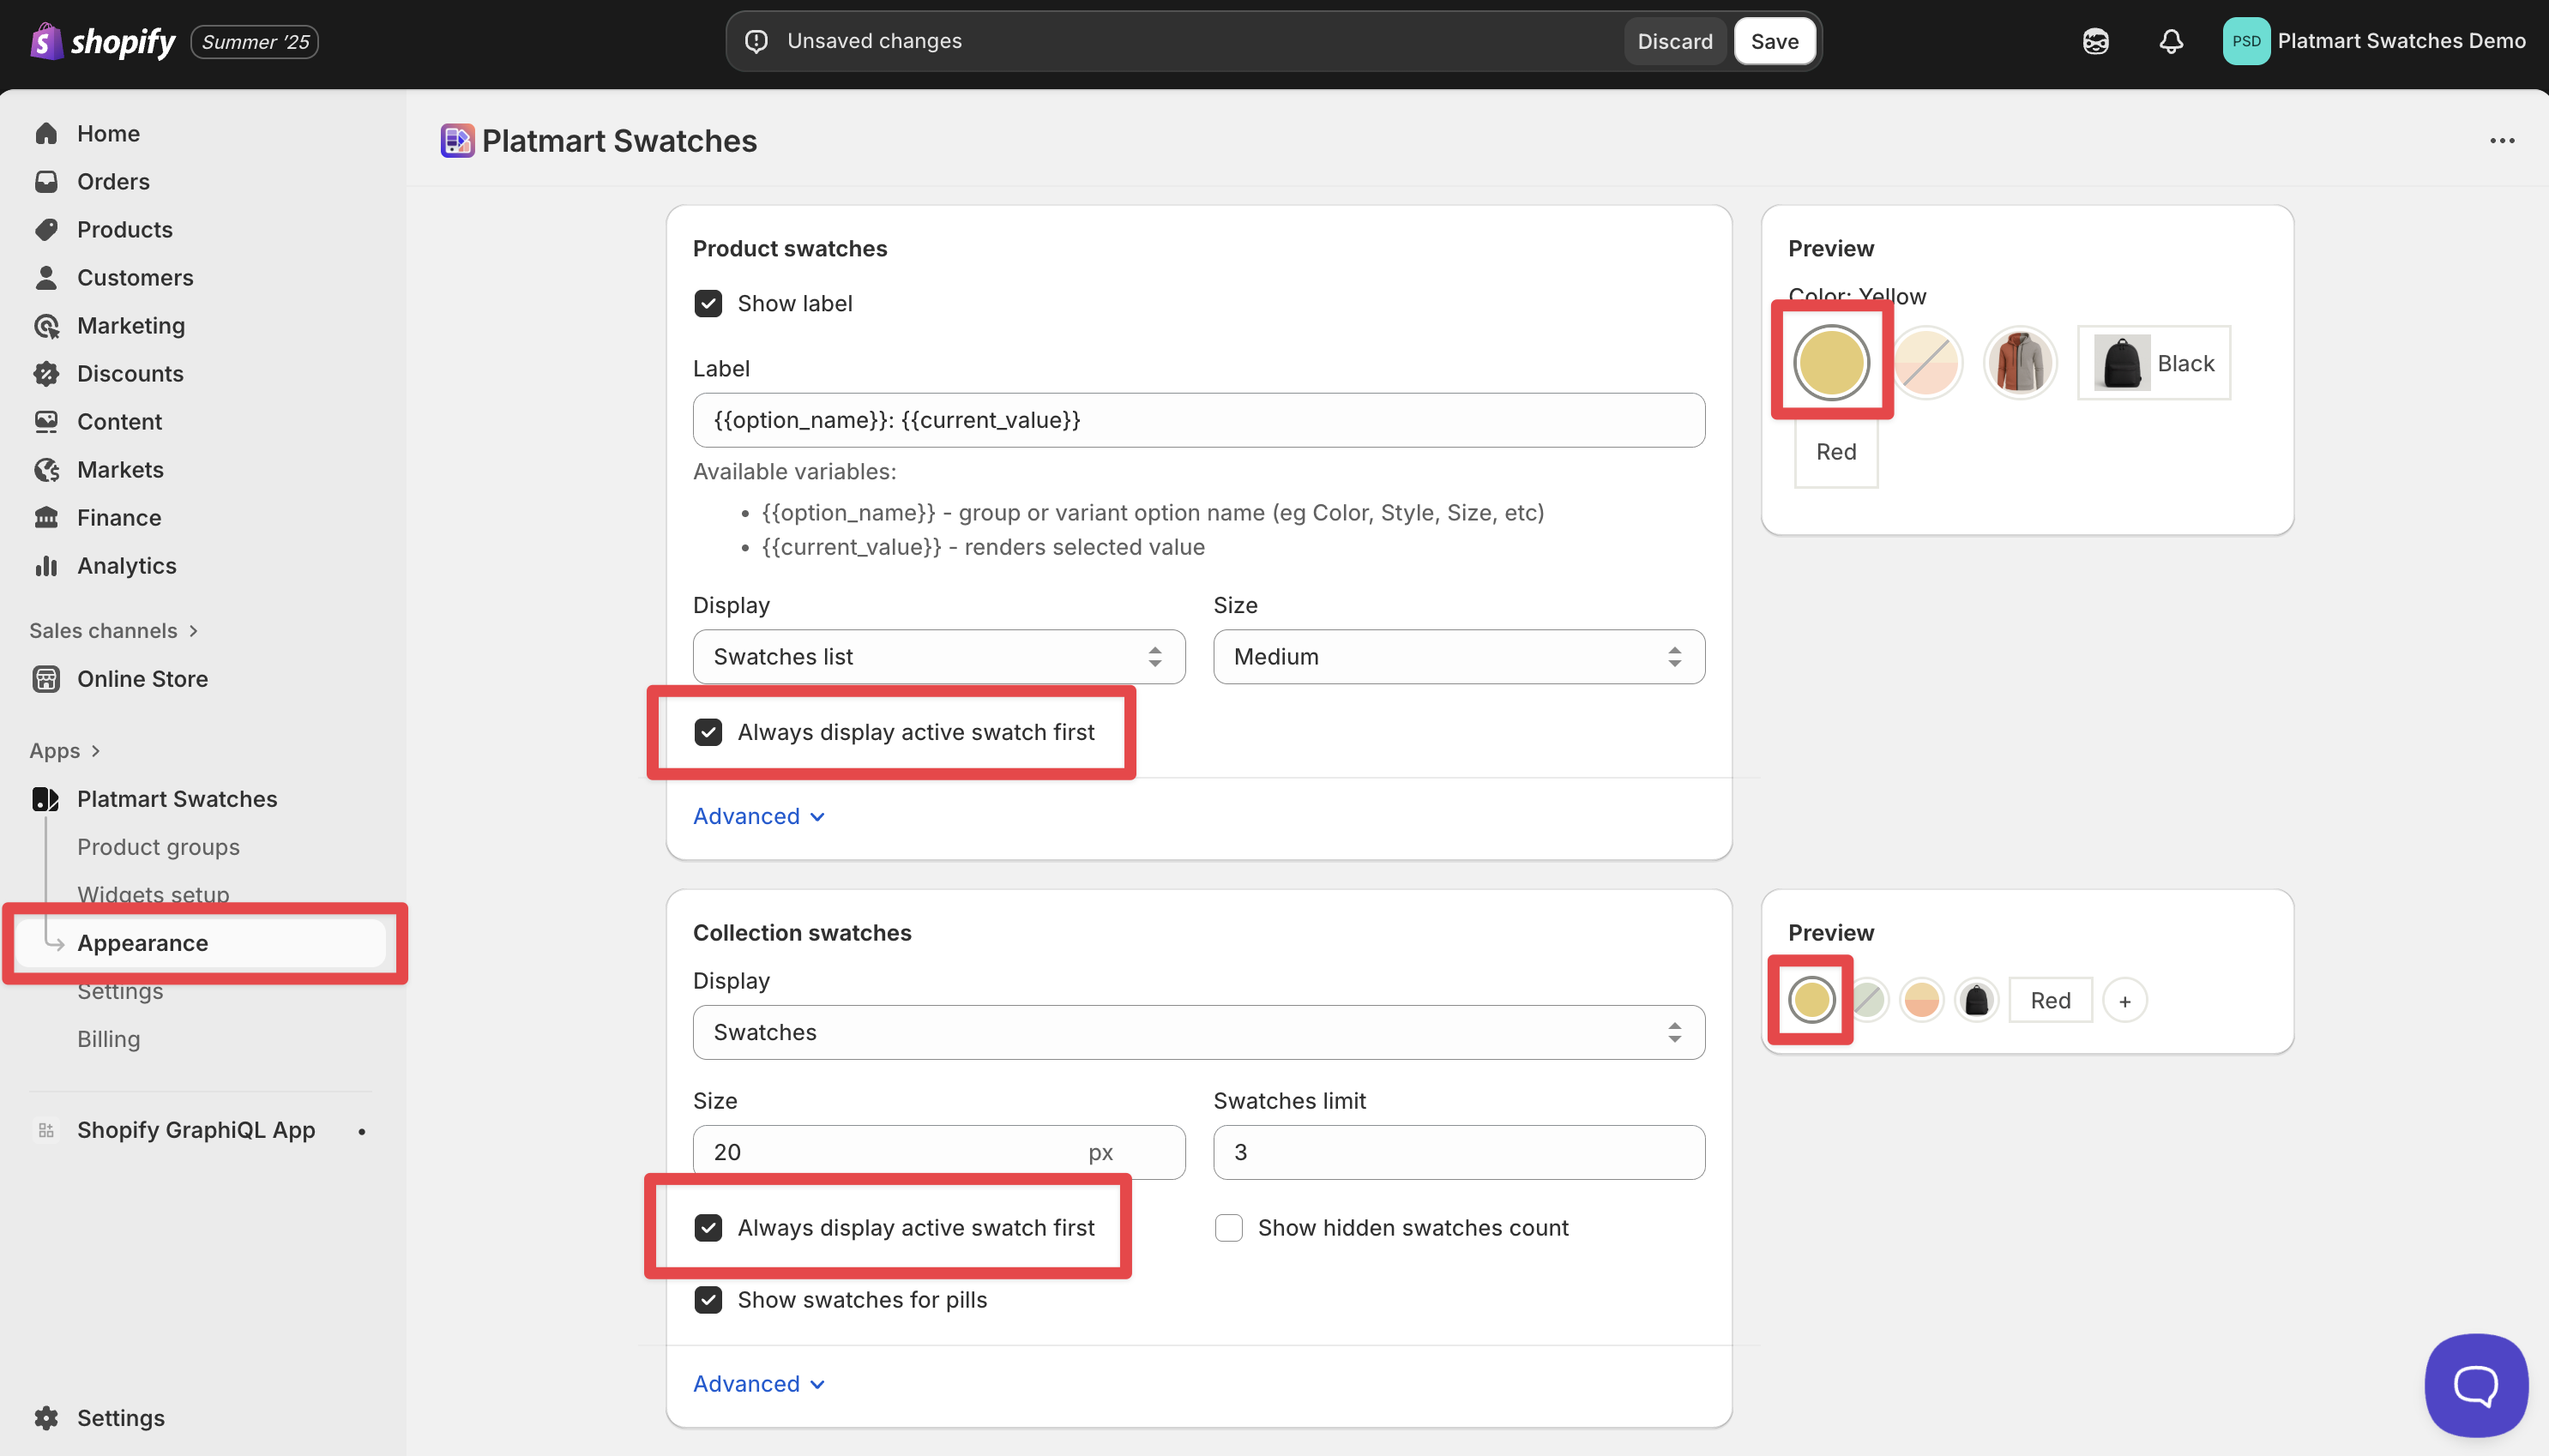Viewport: 2549px width, 1456px height.
Task: Click the Shopify GraphiQL App icon
Action: pyautogui.click(x=46, y=1129)
